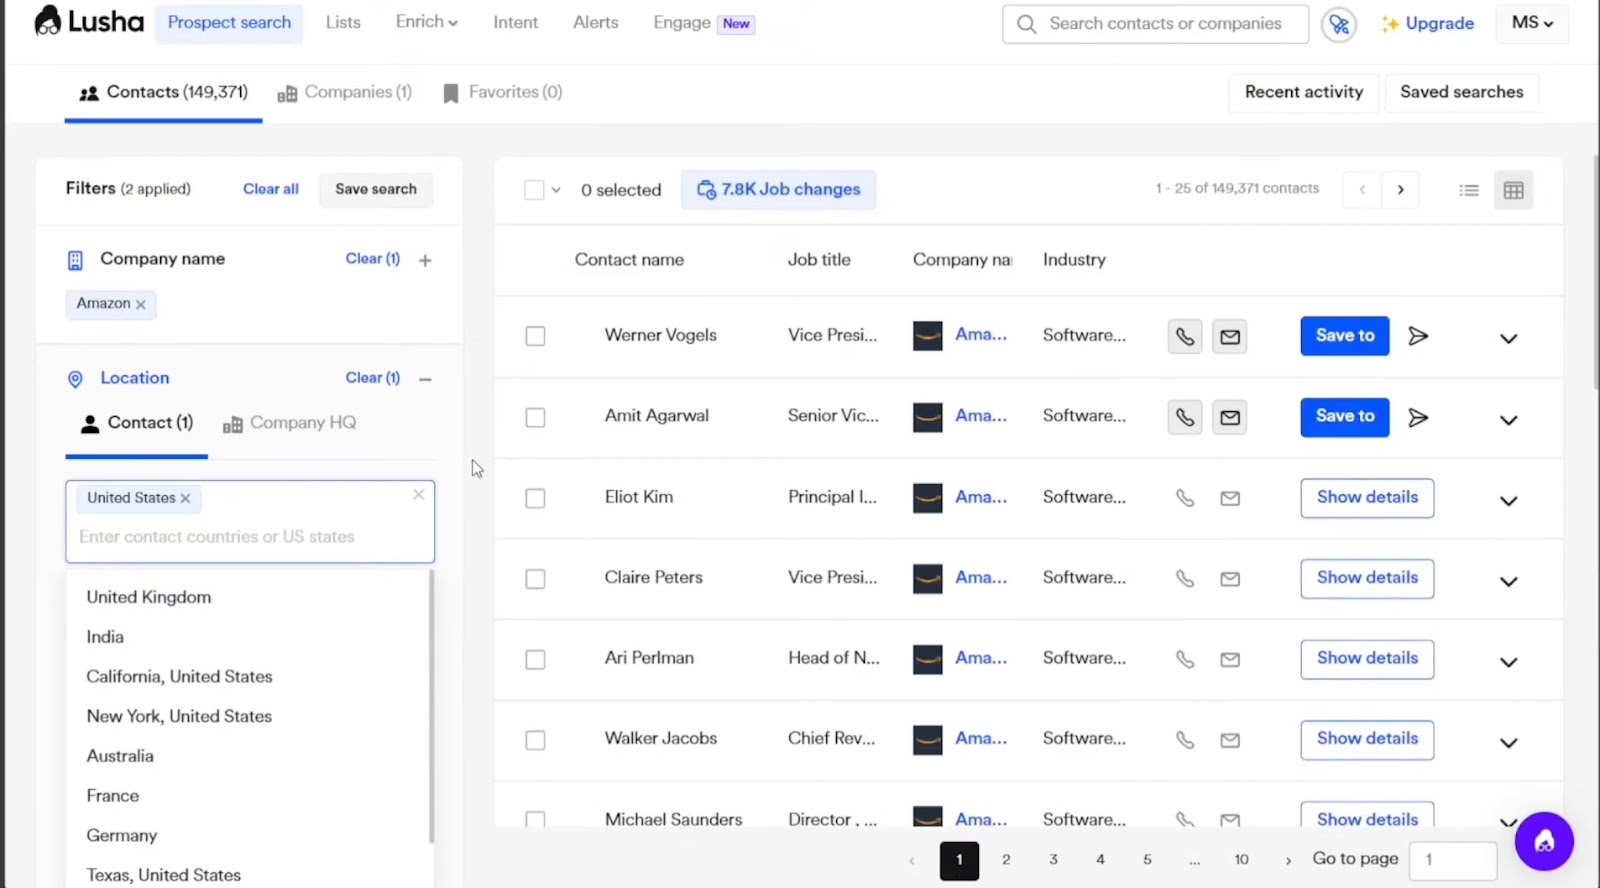Click phone icon in Claire Peters row
This screenshot has width=1600, height=888.
point(1185,579)
